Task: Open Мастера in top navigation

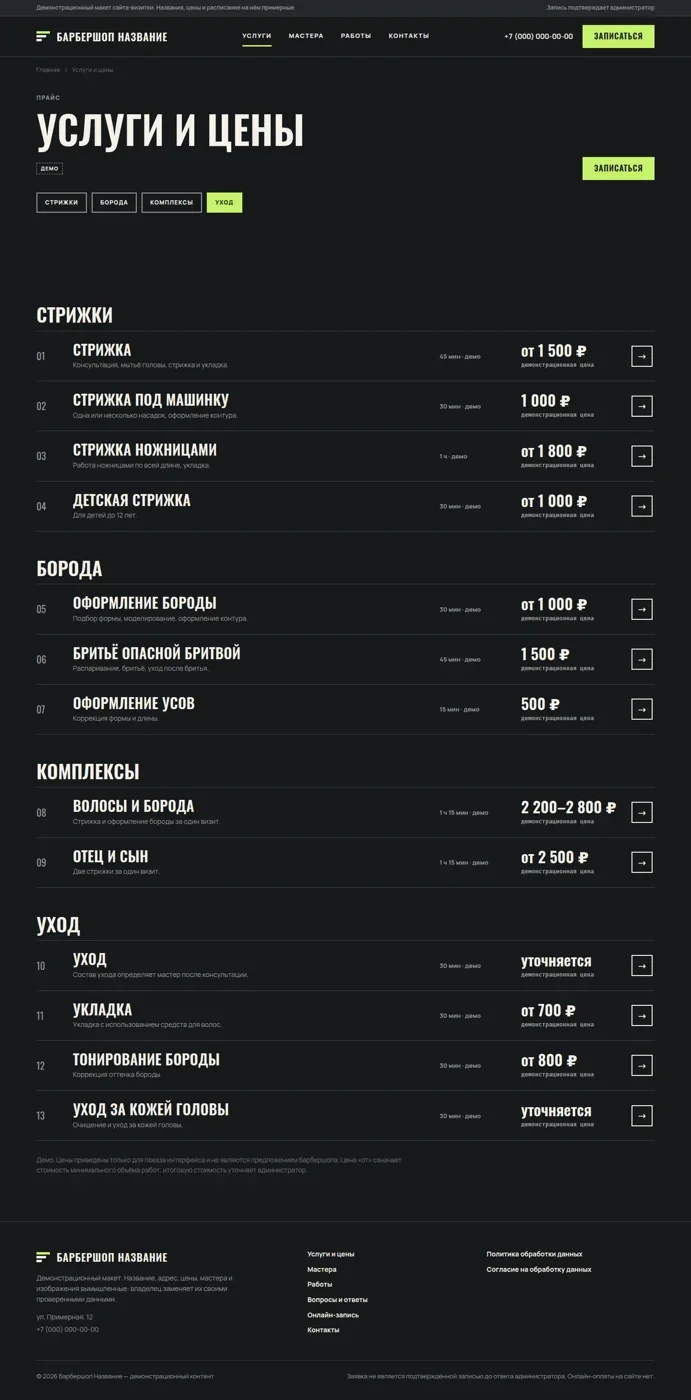Action: pyautogui.click(x=306, y=36)
